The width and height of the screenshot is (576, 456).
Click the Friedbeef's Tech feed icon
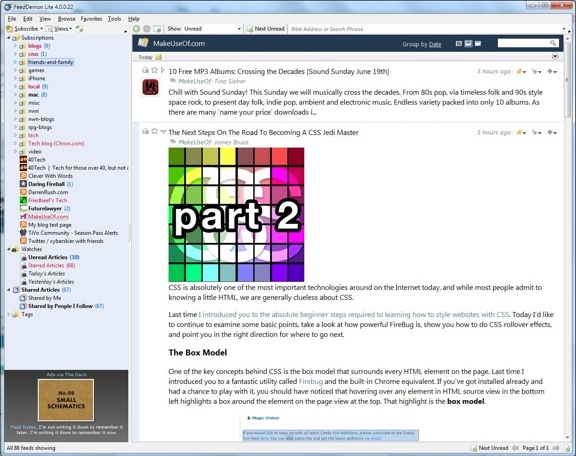[x=23, y=200]
